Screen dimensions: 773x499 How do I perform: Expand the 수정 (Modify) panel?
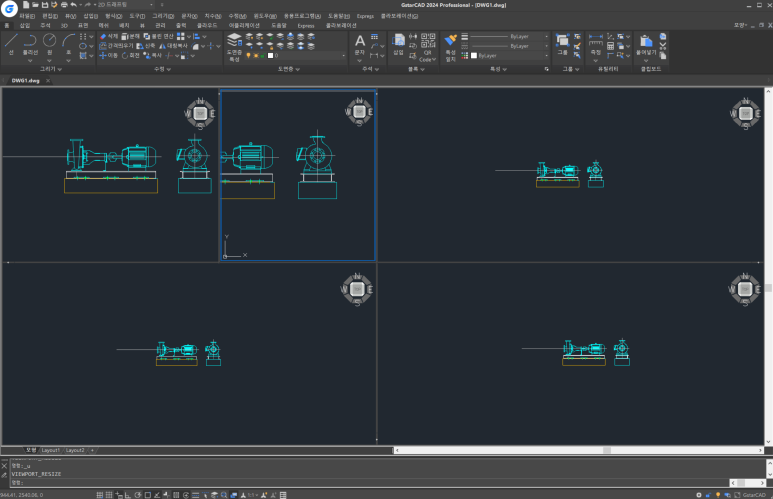[x=162, y=69]
